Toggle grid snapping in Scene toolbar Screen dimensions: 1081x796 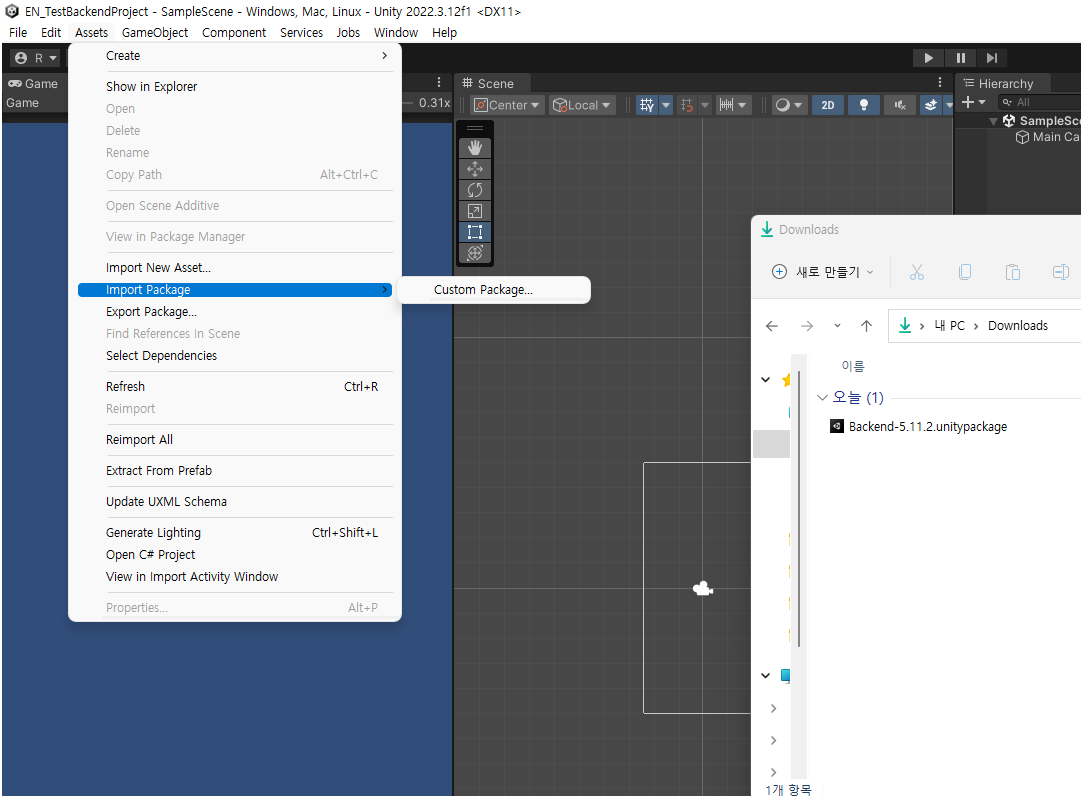point(687,105)
